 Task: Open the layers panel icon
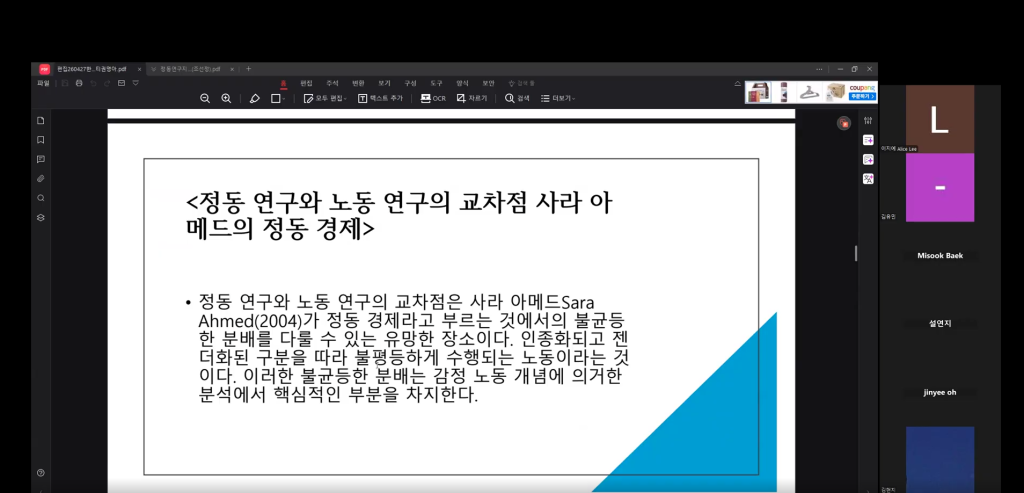(40, 217)
